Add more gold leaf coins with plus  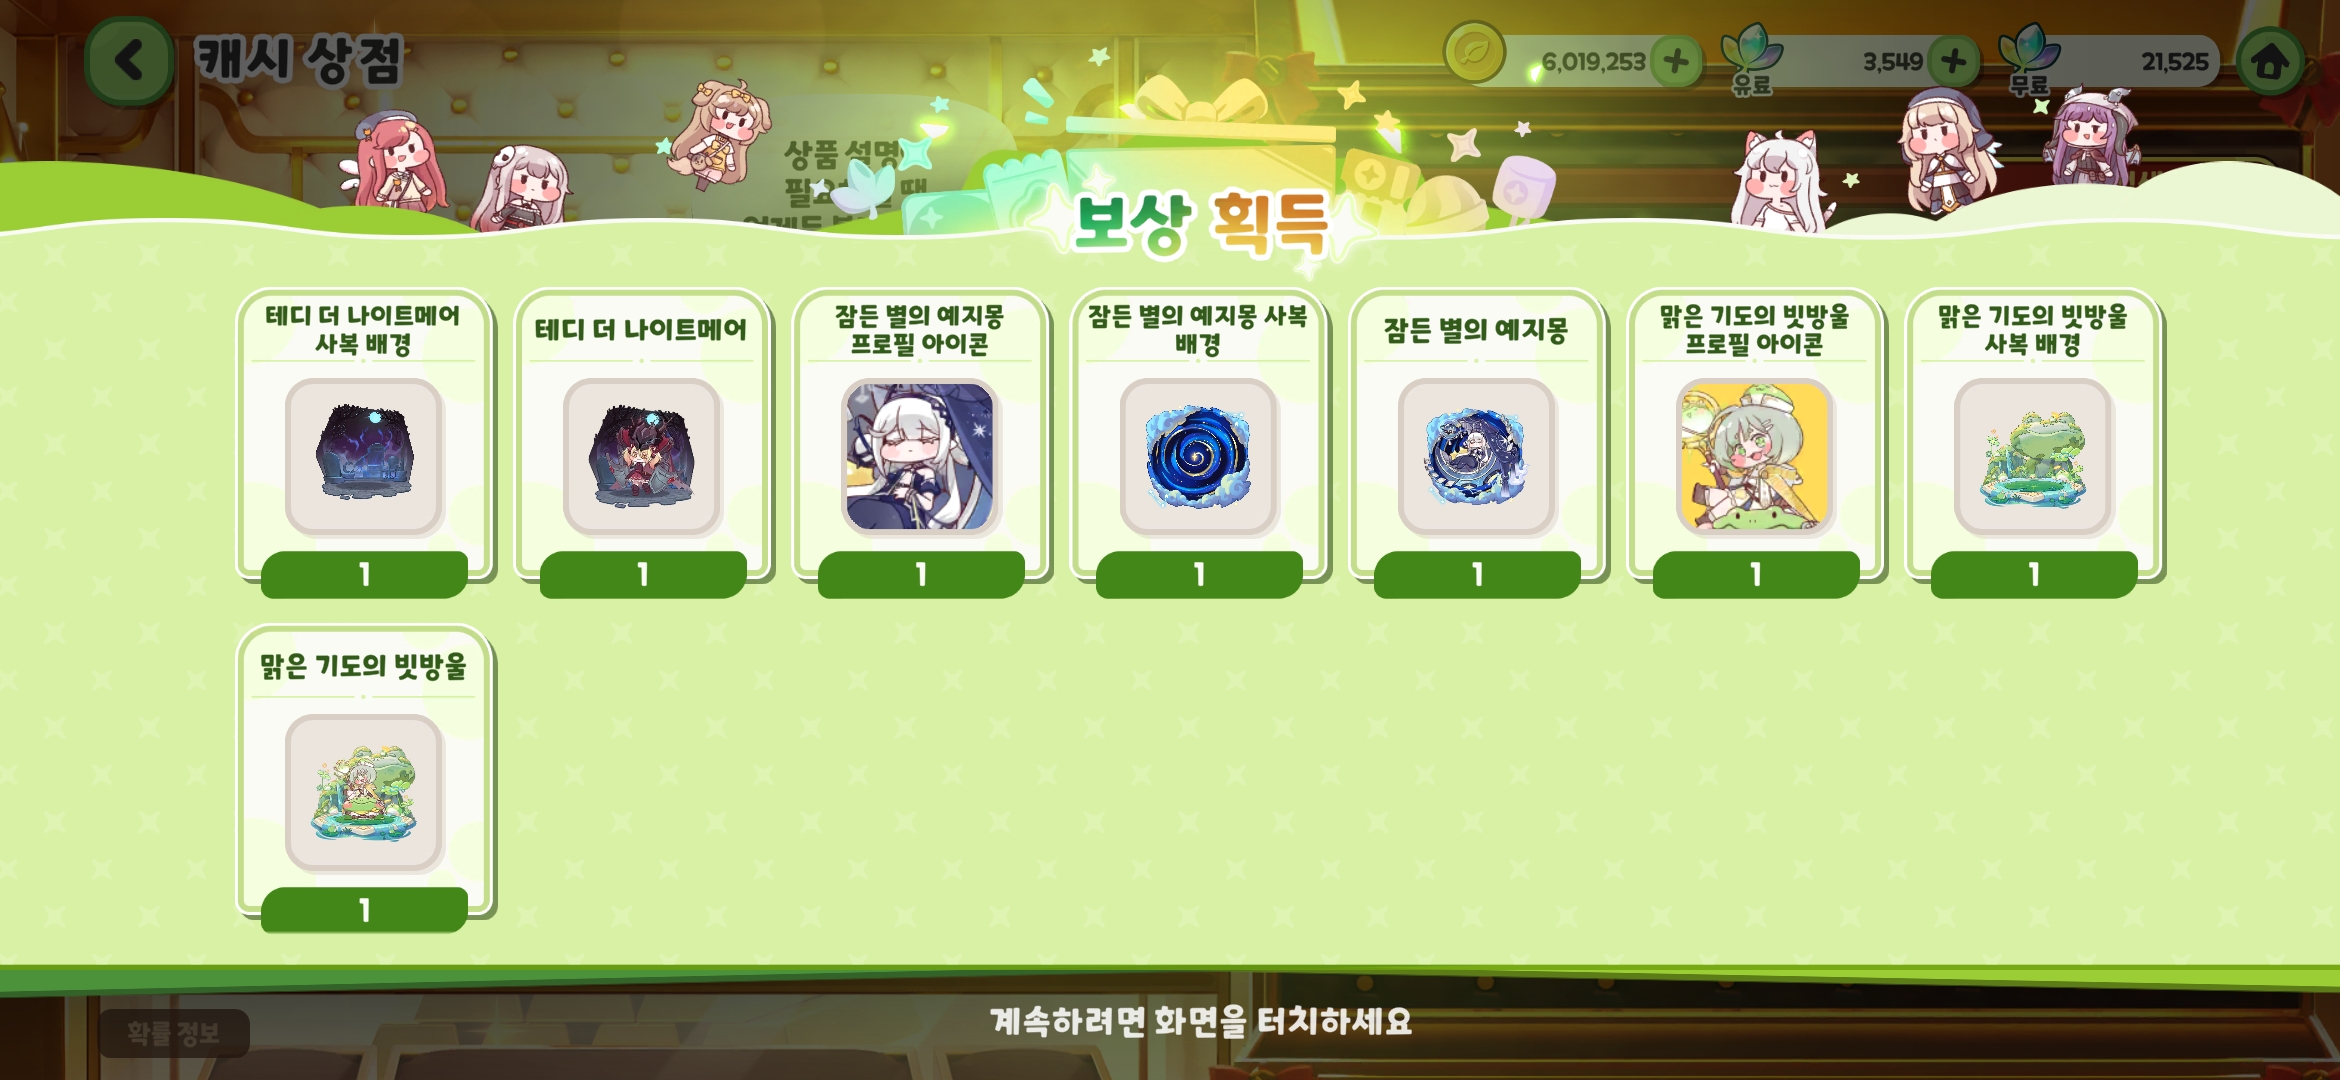point(1676,62)
